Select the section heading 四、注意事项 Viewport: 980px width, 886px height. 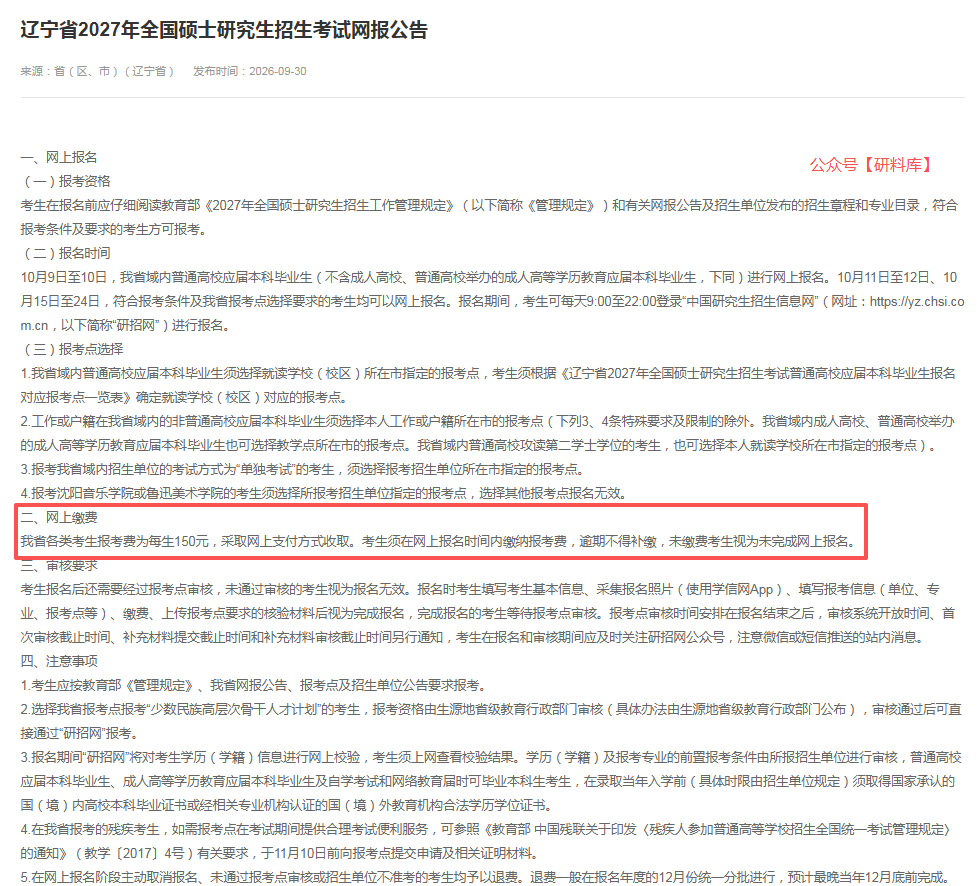click(59, 661)
